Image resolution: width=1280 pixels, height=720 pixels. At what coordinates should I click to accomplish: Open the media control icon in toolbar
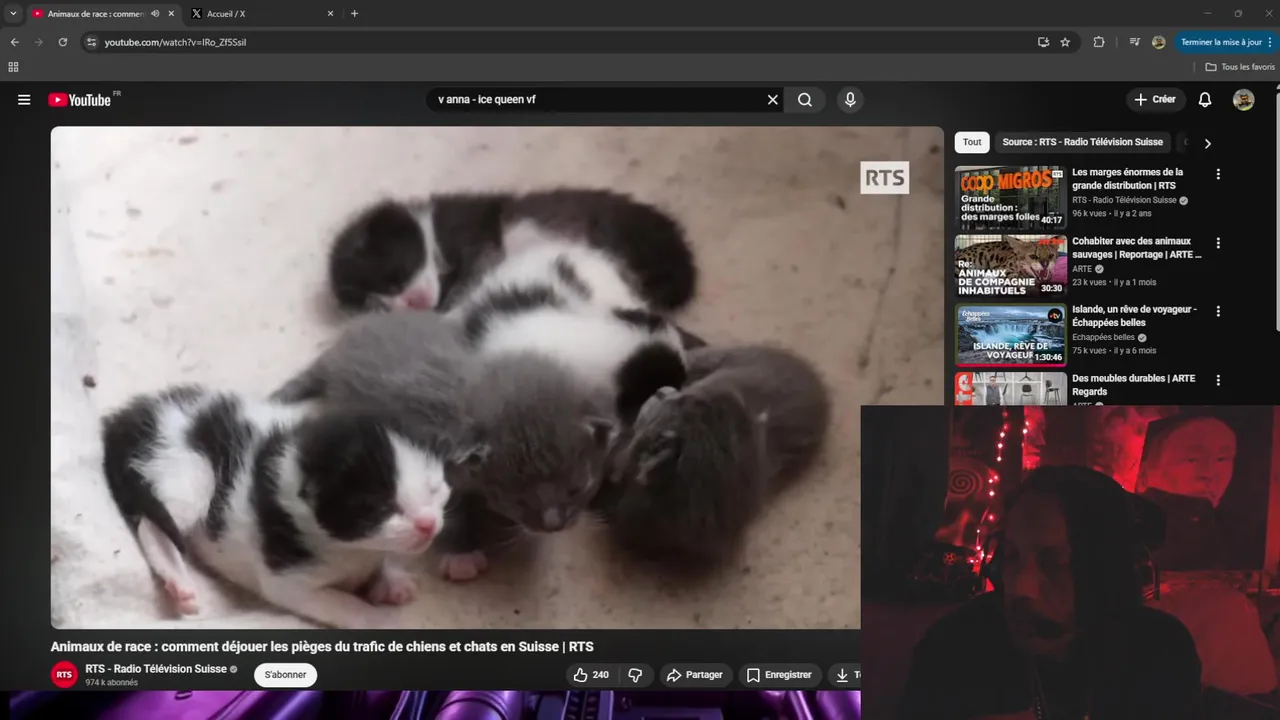(x=1134, y=42)
